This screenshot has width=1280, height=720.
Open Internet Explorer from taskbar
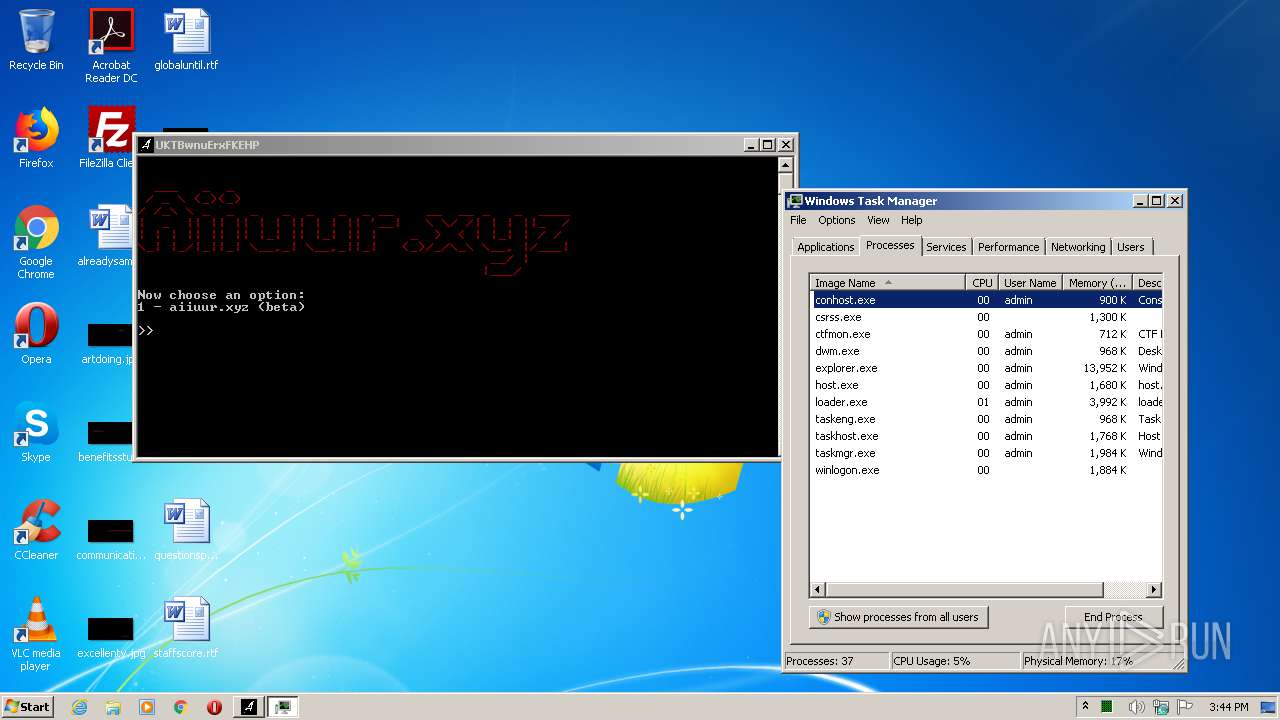tap(79, 707)
